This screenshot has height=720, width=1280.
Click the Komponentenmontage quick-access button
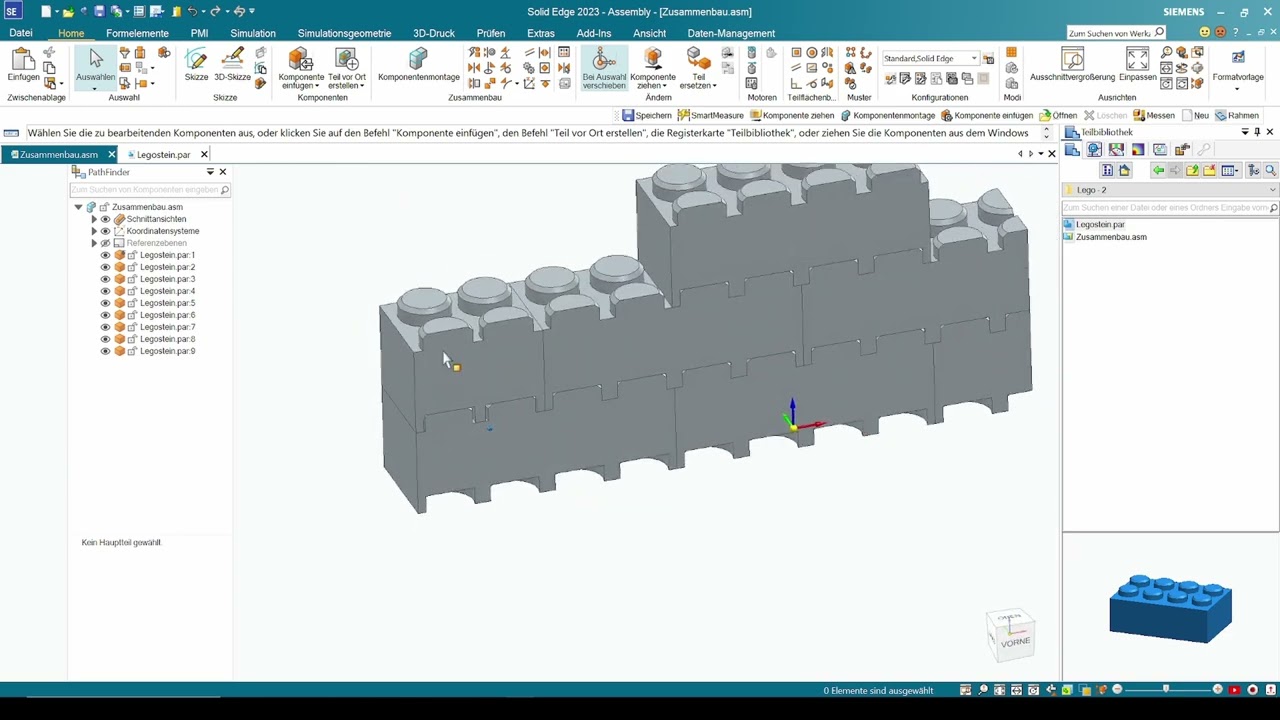coord(887,115)
